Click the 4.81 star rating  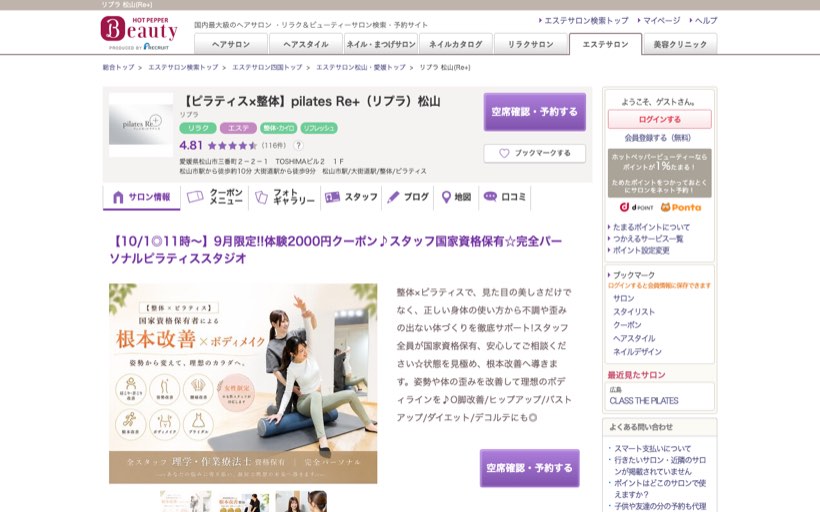point(218,145)
